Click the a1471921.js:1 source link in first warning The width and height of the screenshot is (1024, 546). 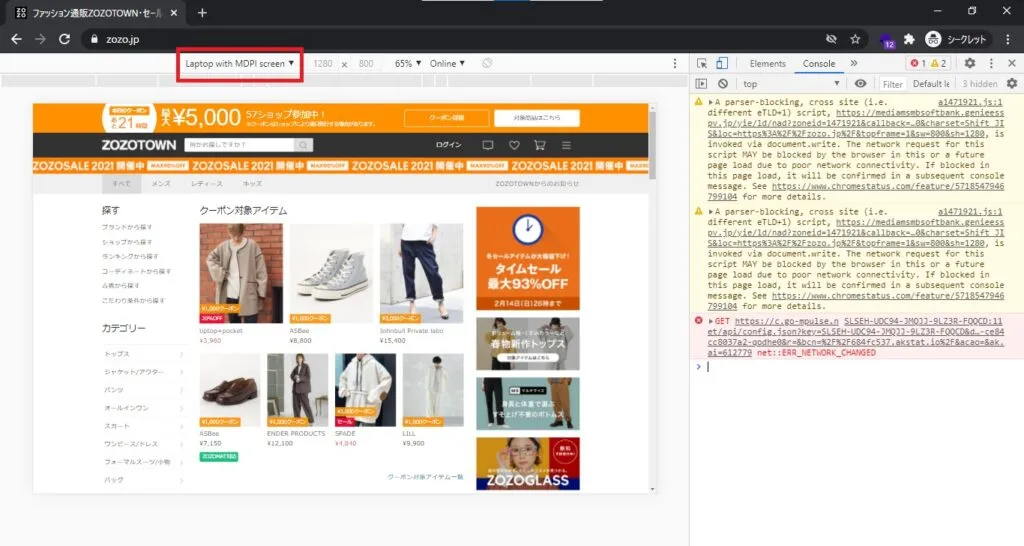tap(970, 103)
